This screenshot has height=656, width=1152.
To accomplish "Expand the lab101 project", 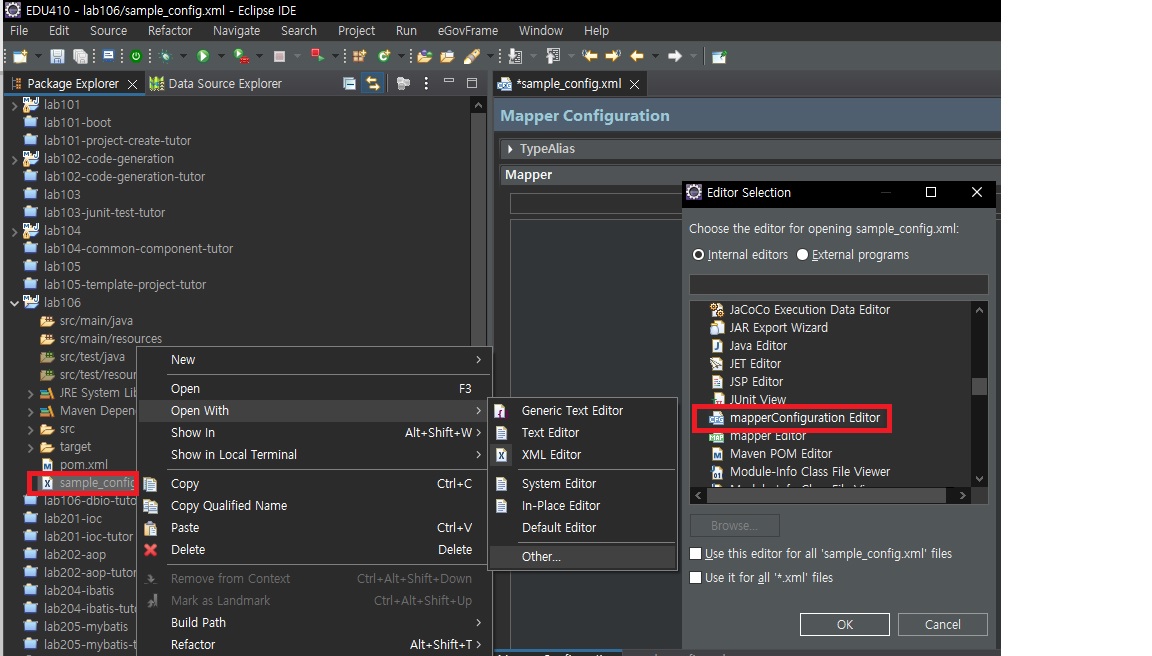I will [14, 105].
